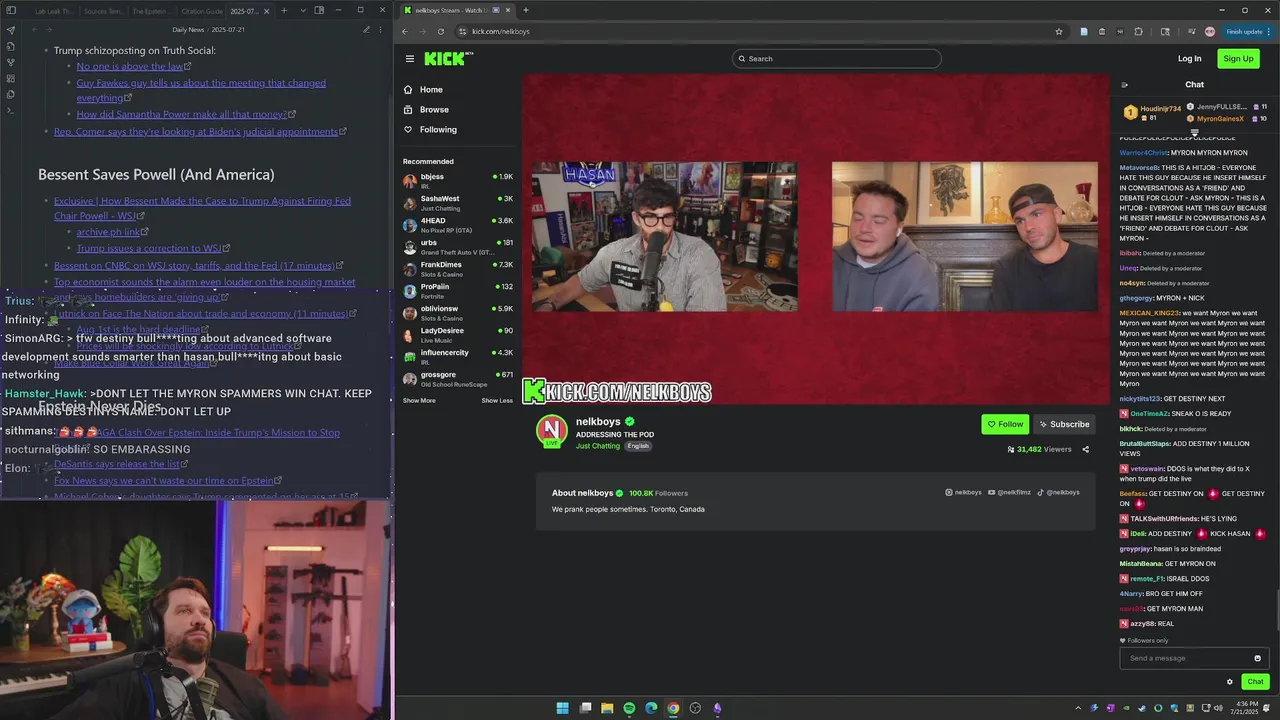Open the nelkboys channel avatar

tap(552, 431)
